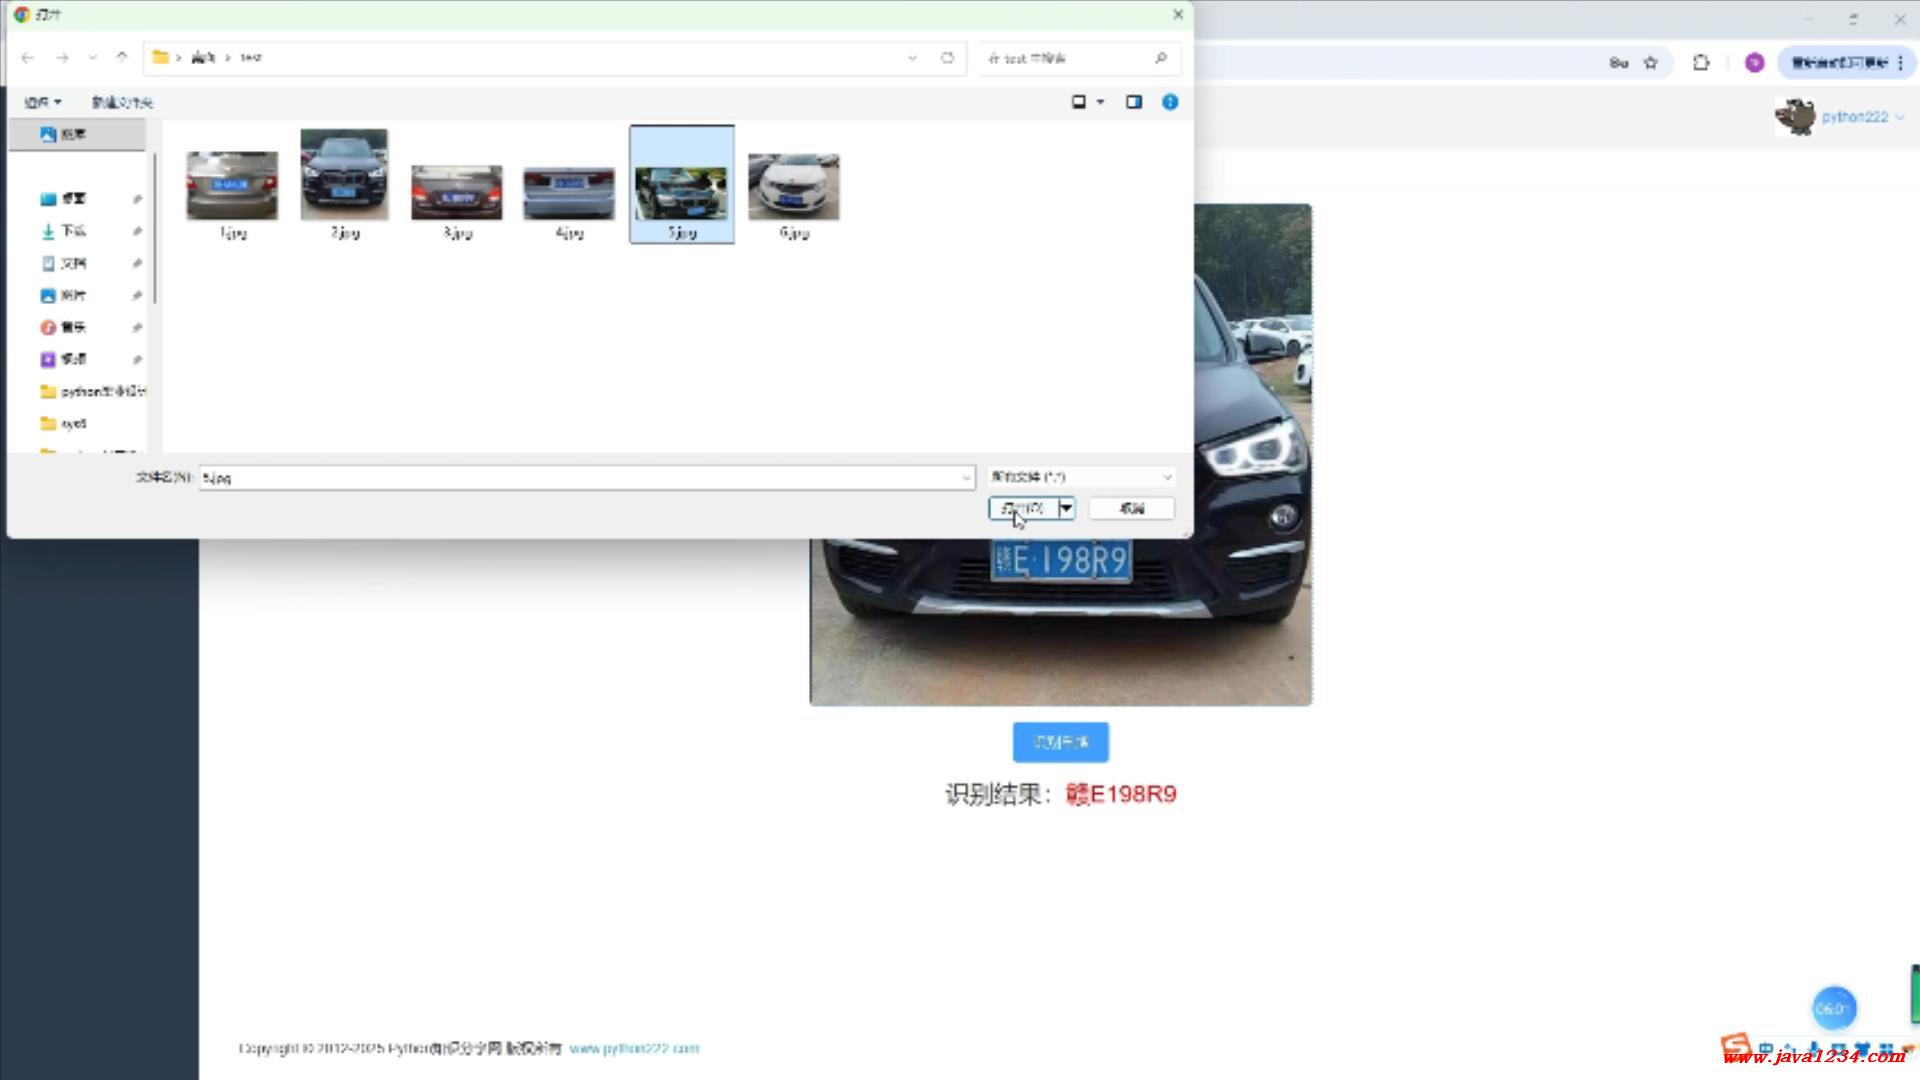Image resolution: width=1920 pixels, height=1080 pixels.
Task: Bookmark page with star icon
Action: 1651,63
